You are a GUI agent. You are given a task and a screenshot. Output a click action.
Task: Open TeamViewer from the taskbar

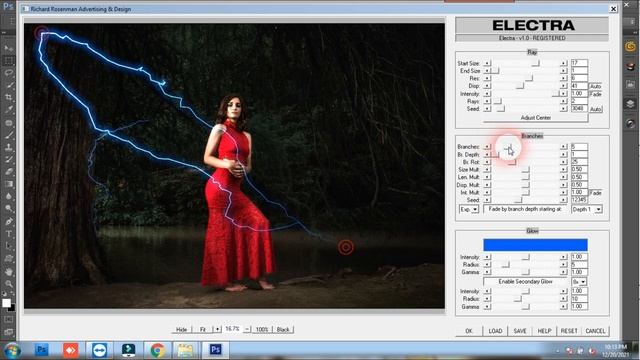click(x=100, y=350)
